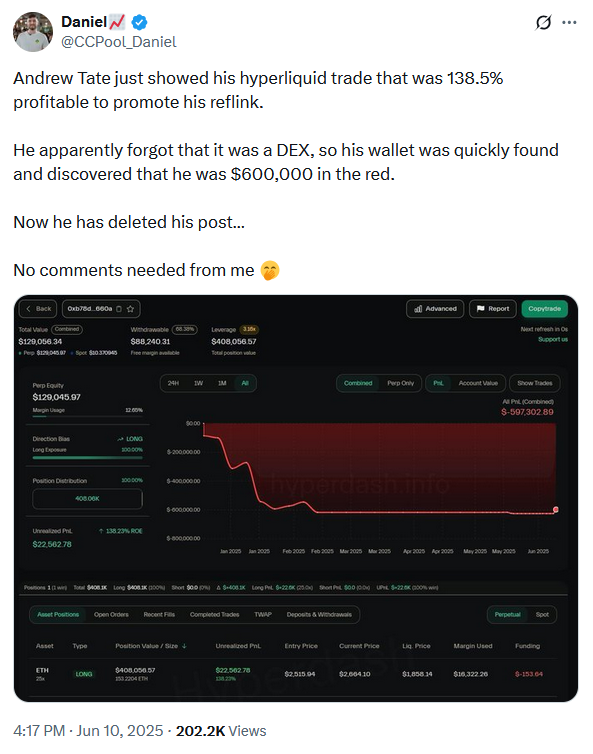Select the 24H time range
The height and width of the screenshot is (754, 593).
(173, 383)
